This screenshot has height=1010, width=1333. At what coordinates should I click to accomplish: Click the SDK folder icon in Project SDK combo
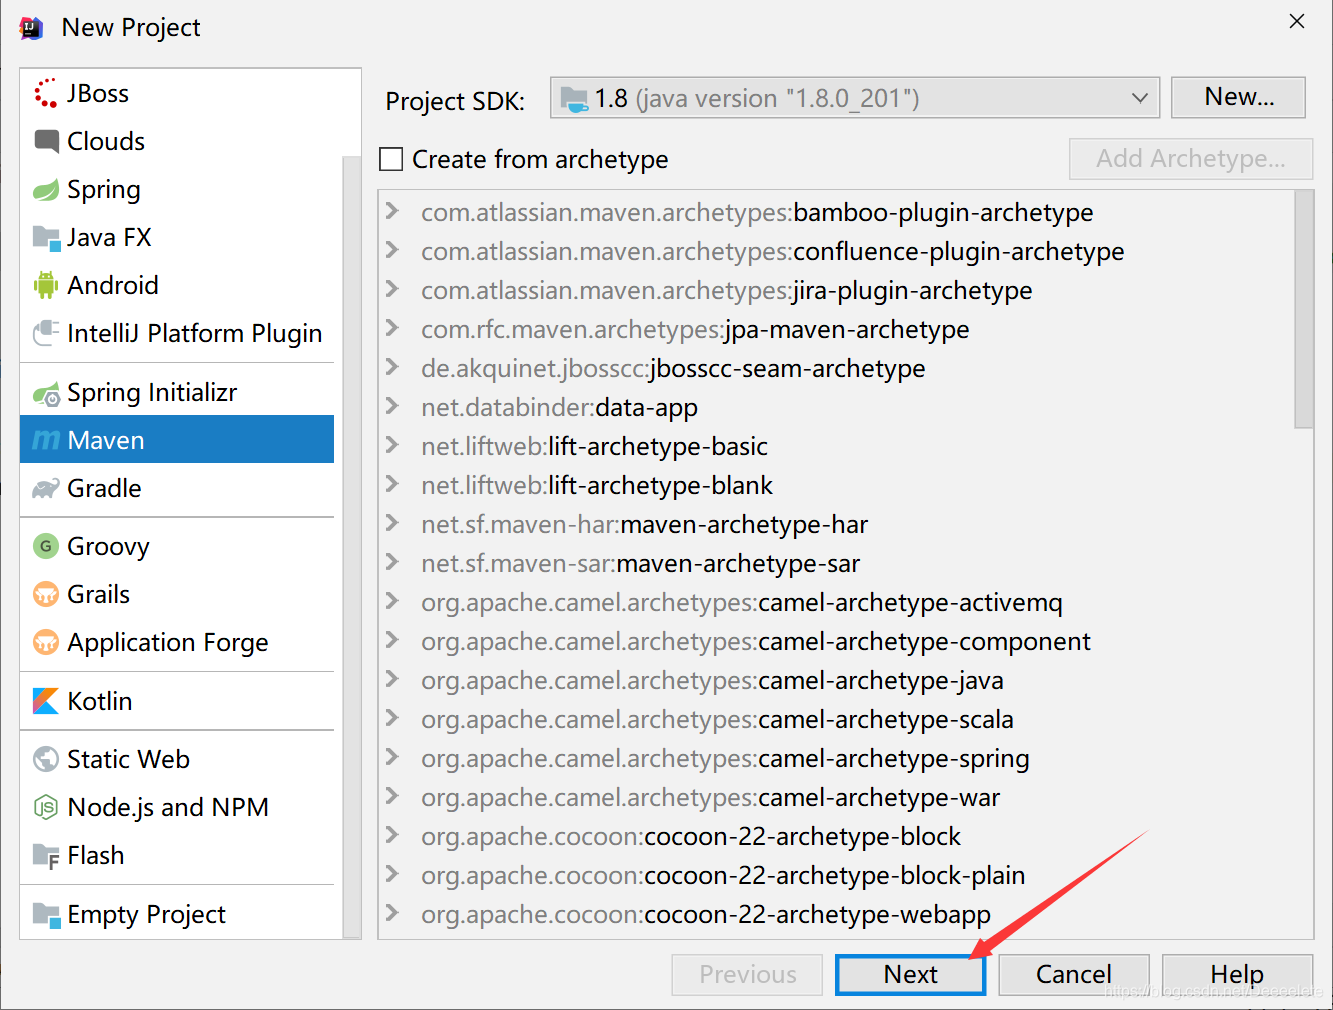click(574, 99)
